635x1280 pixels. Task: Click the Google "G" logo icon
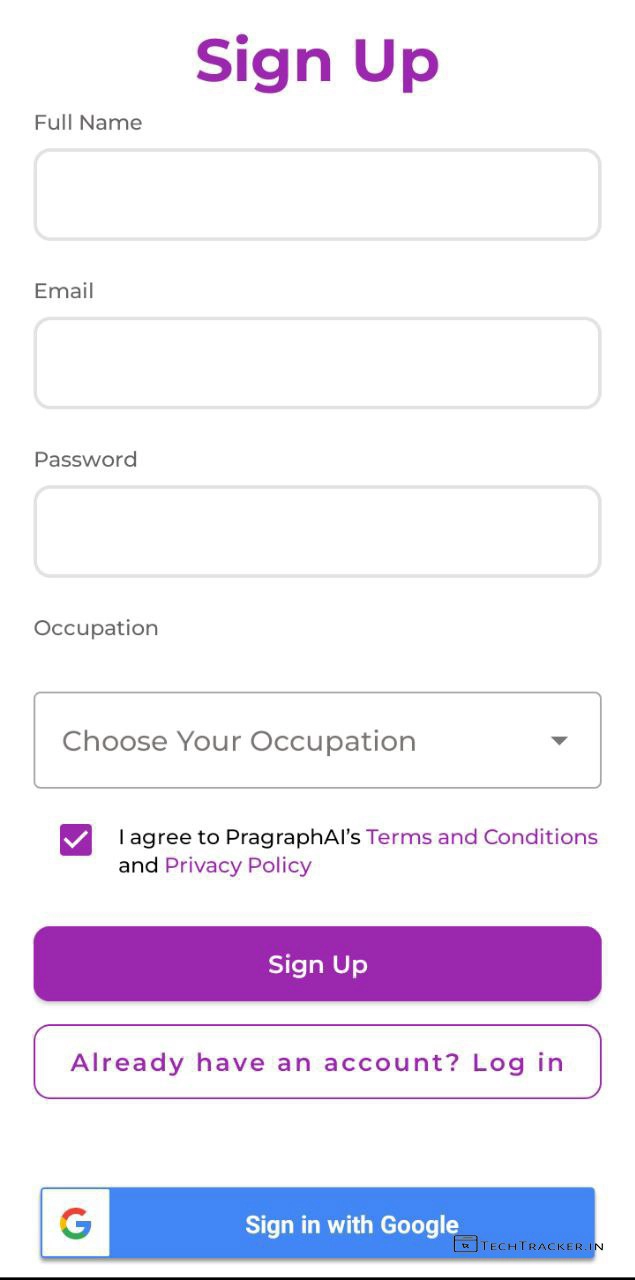(75, 1223)
